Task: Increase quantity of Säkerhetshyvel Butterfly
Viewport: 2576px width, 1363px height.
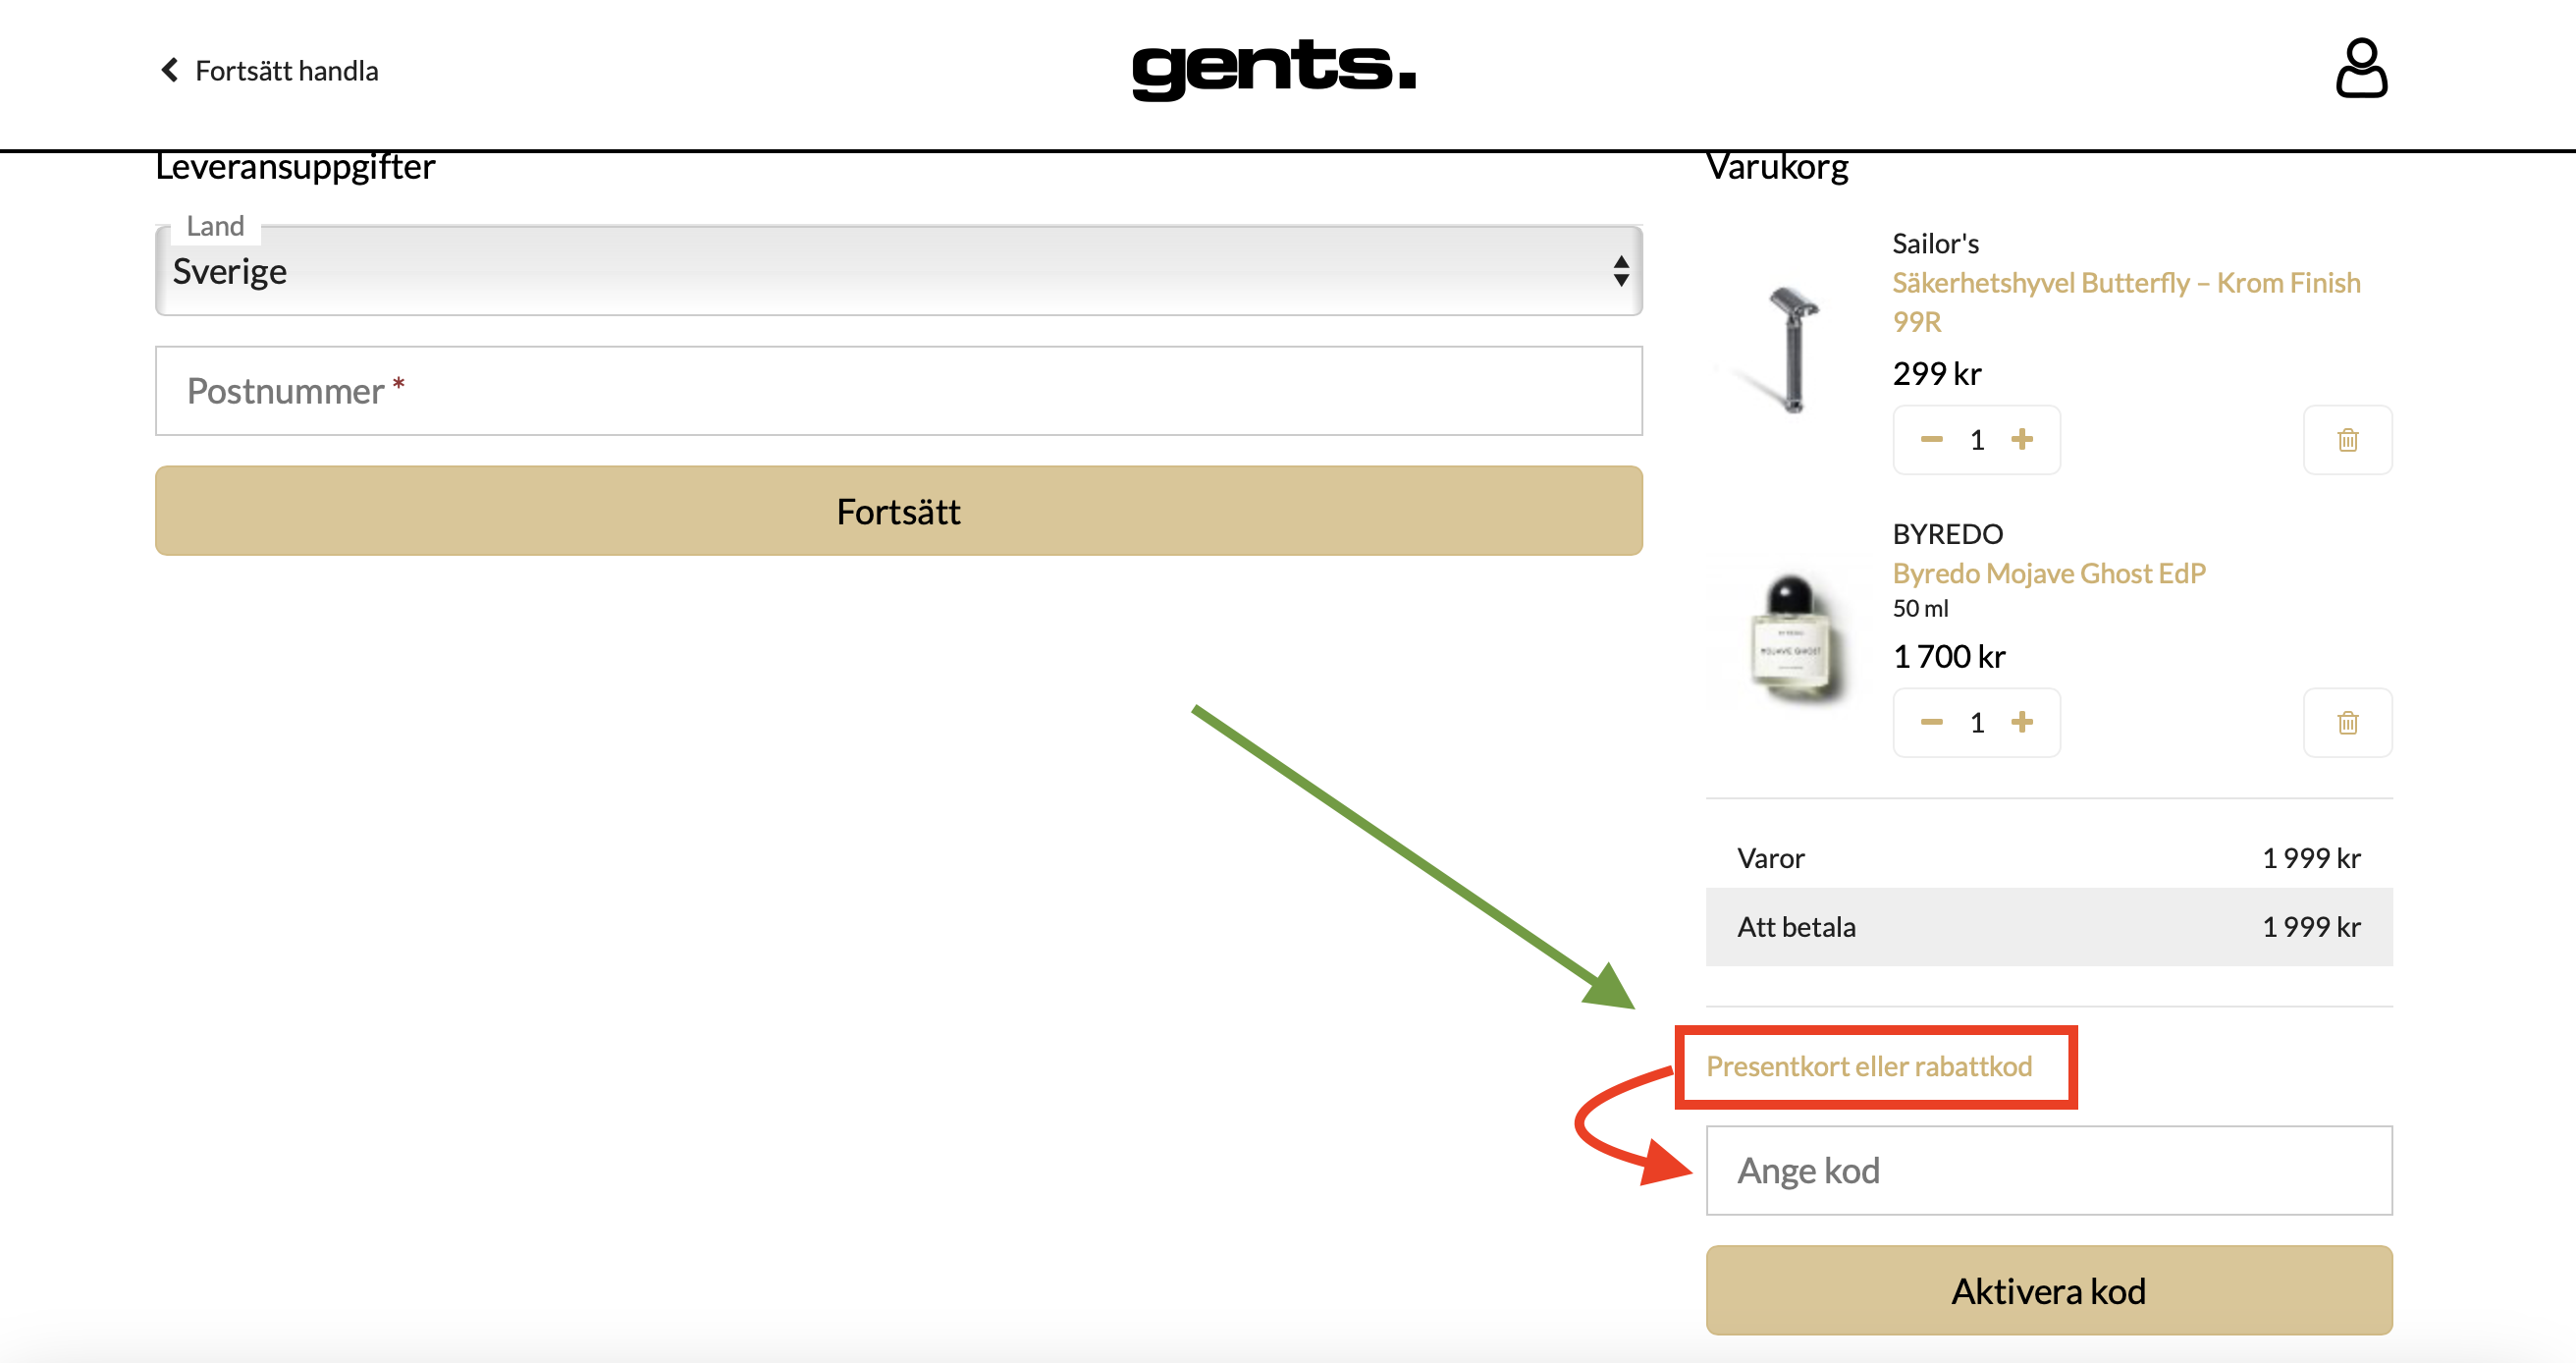Action: (2021, 439)
